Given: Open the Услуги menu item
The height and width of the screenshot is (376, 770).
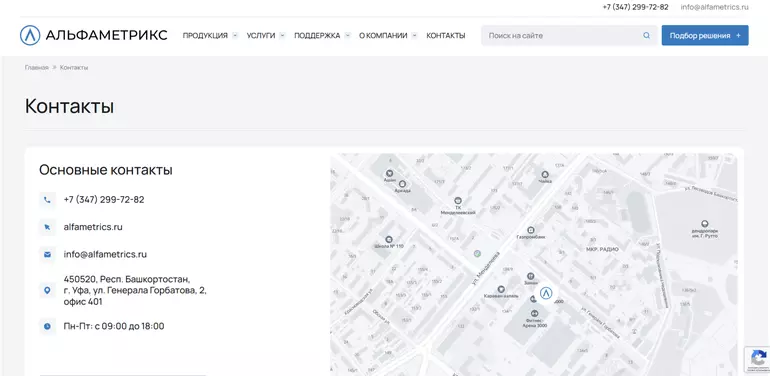Looking at the screenshot, I should pos(261,35).
